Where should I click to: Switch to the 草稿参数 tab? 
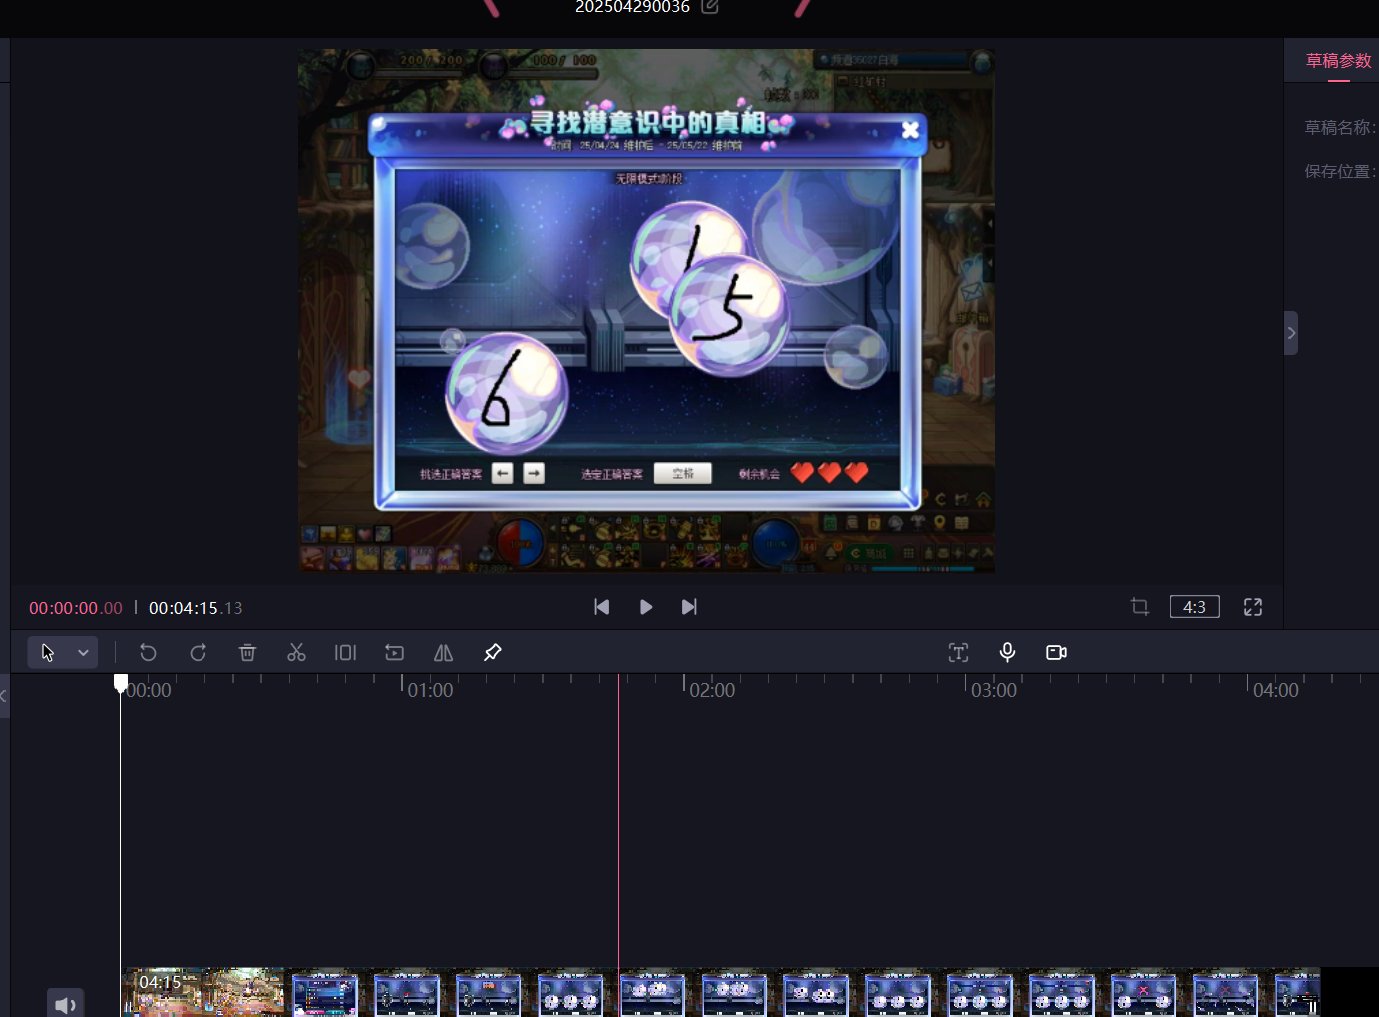[x=1338, y=61]
